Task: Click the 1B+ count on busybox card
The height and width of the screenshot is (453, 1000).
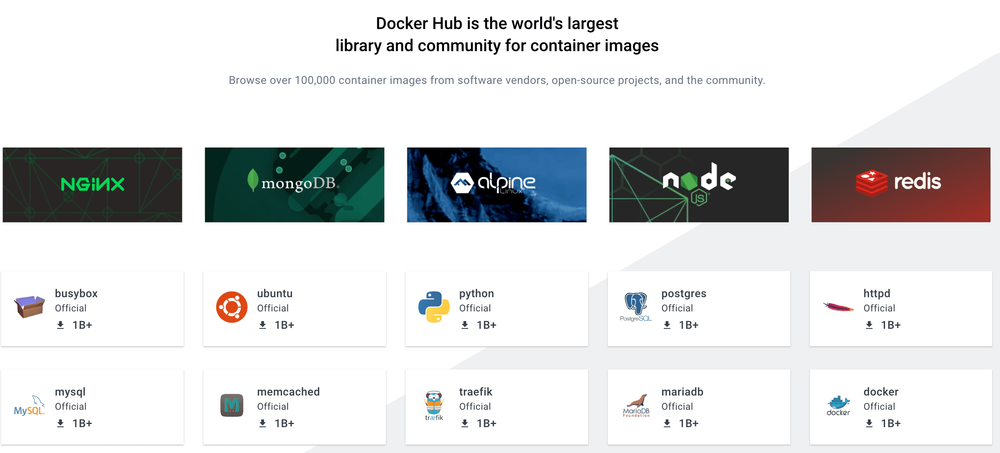Action: [x=82, y=325]
